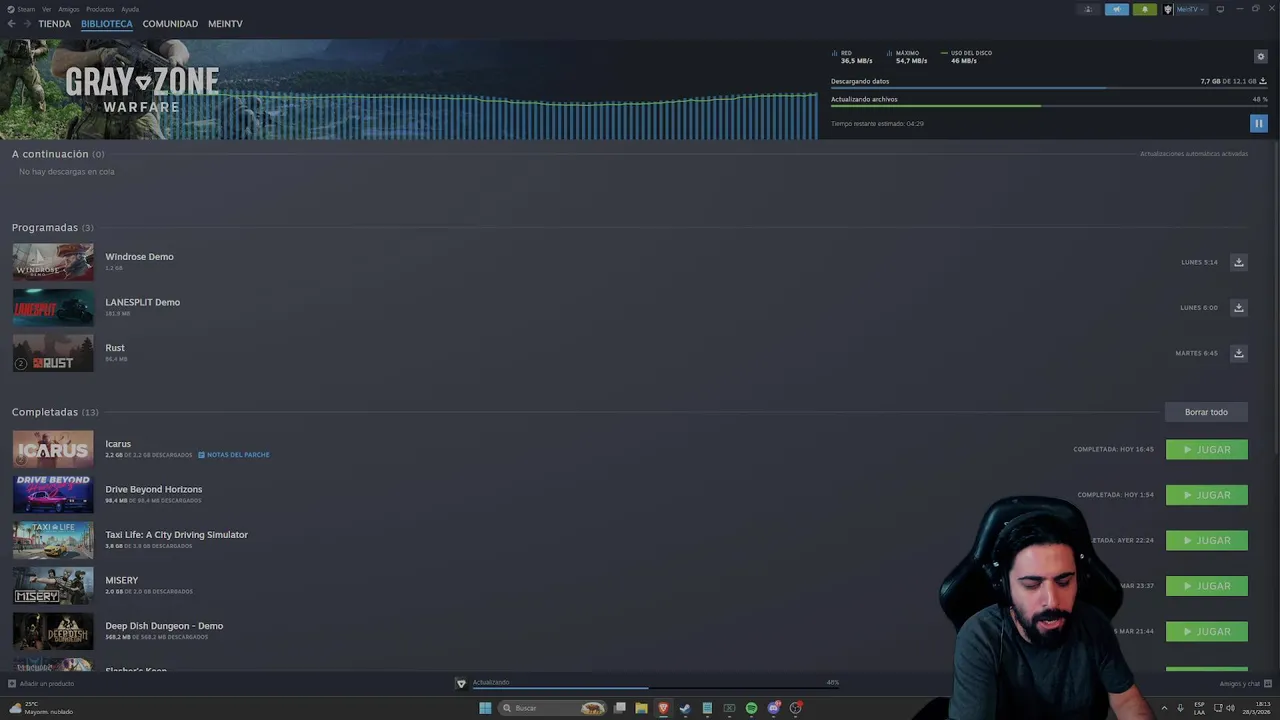The height and width of the screenshot is (720, 1280).
Task: Click the Actualizando archivos progress bar
Action: 1049,106
